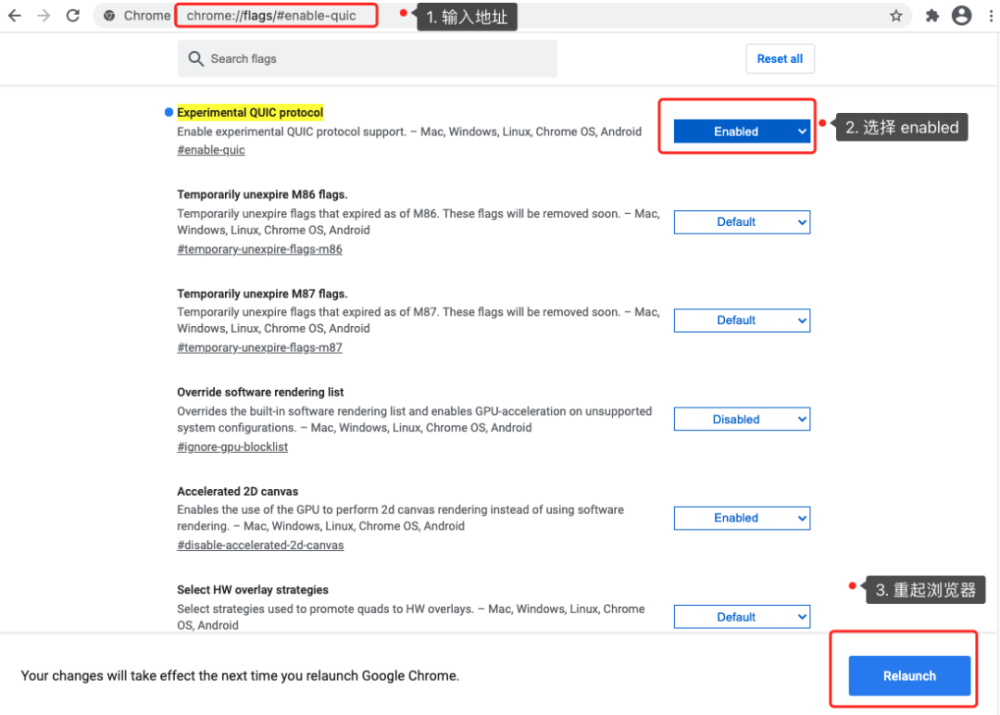
Task: Click the Select HW overlay strategies title
Action: click(x=253, y=589)
